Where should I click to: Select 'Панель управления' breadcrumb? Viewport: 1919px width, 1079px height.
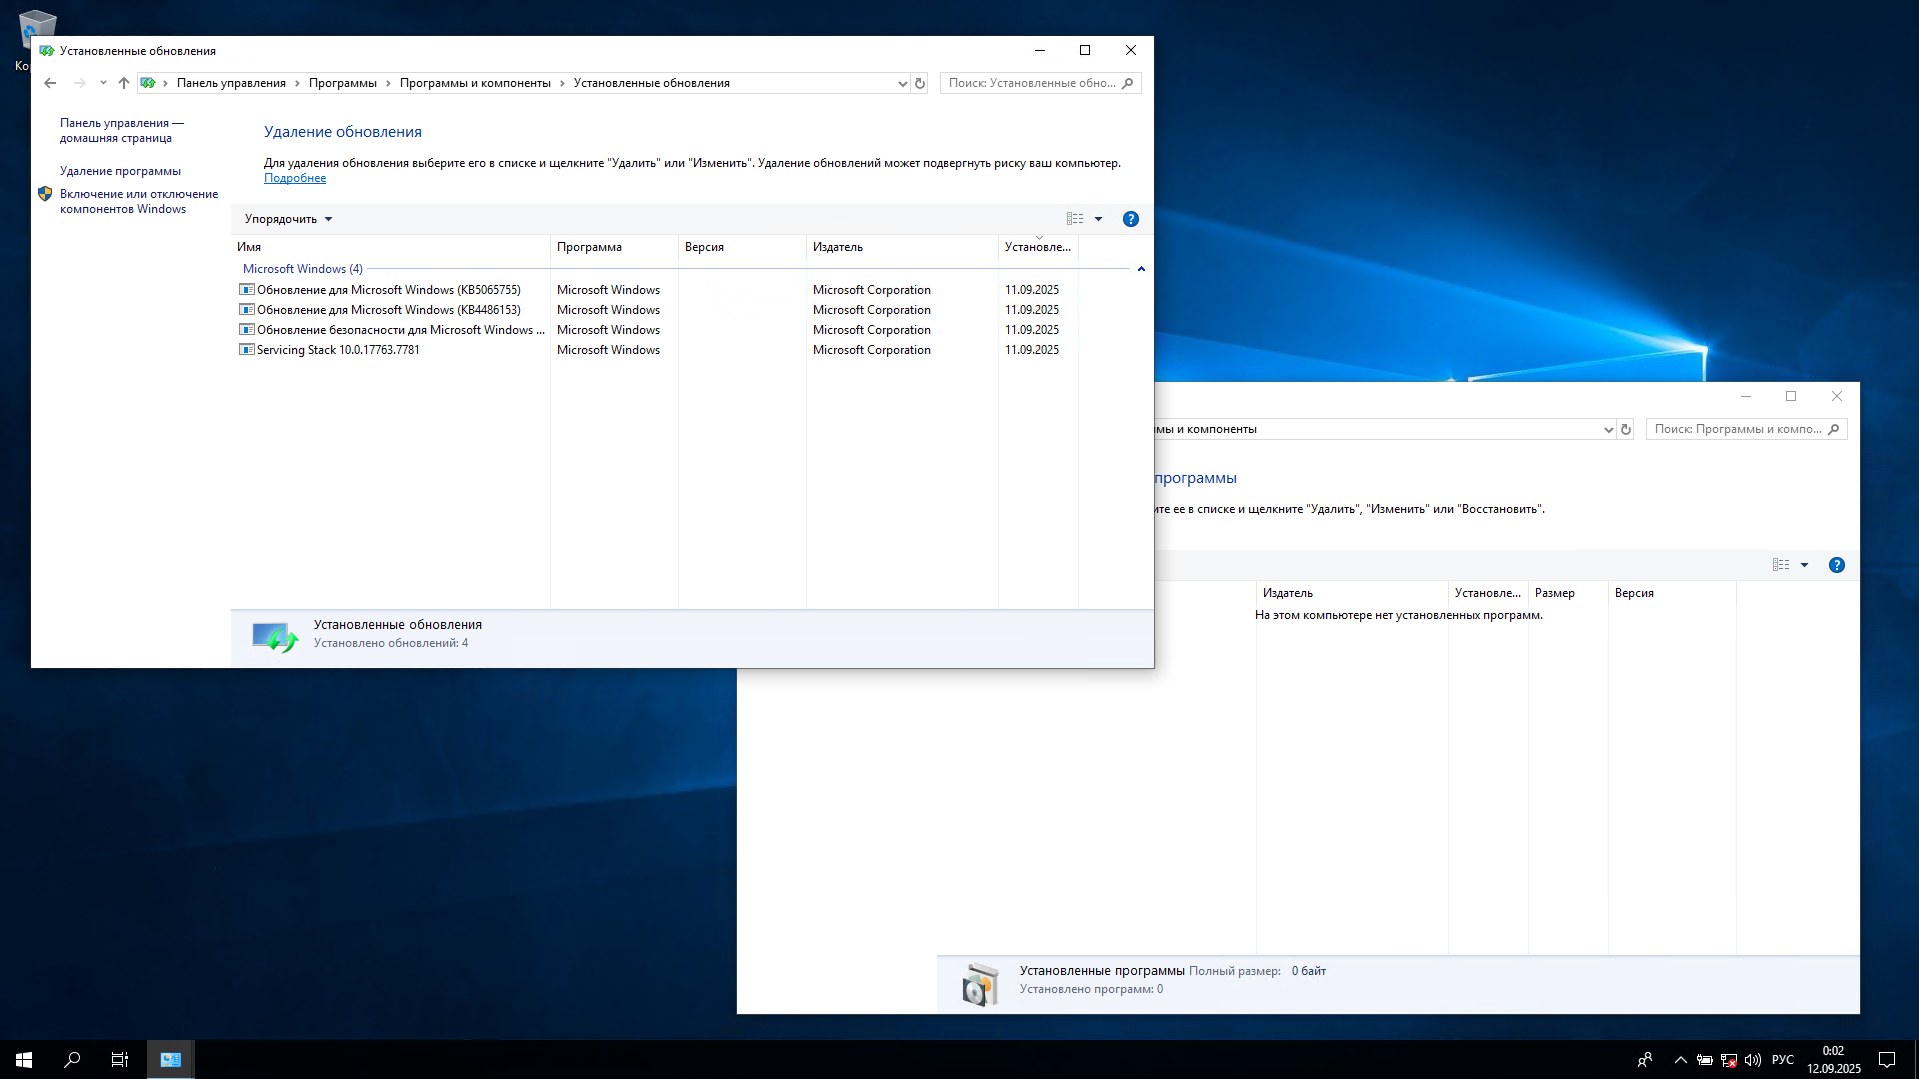point(231,83)
